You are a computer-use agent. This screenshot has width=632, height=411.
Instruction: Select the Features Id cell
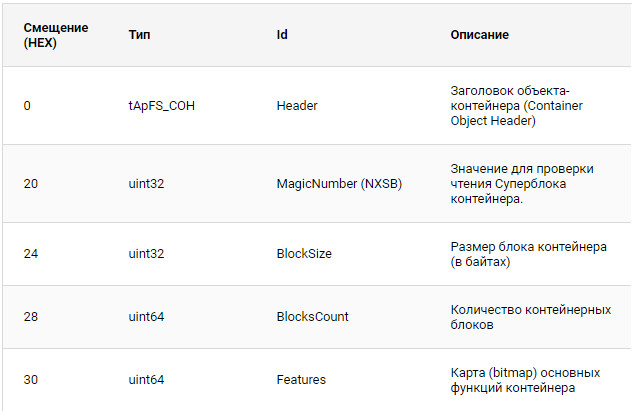coord(301,380)
